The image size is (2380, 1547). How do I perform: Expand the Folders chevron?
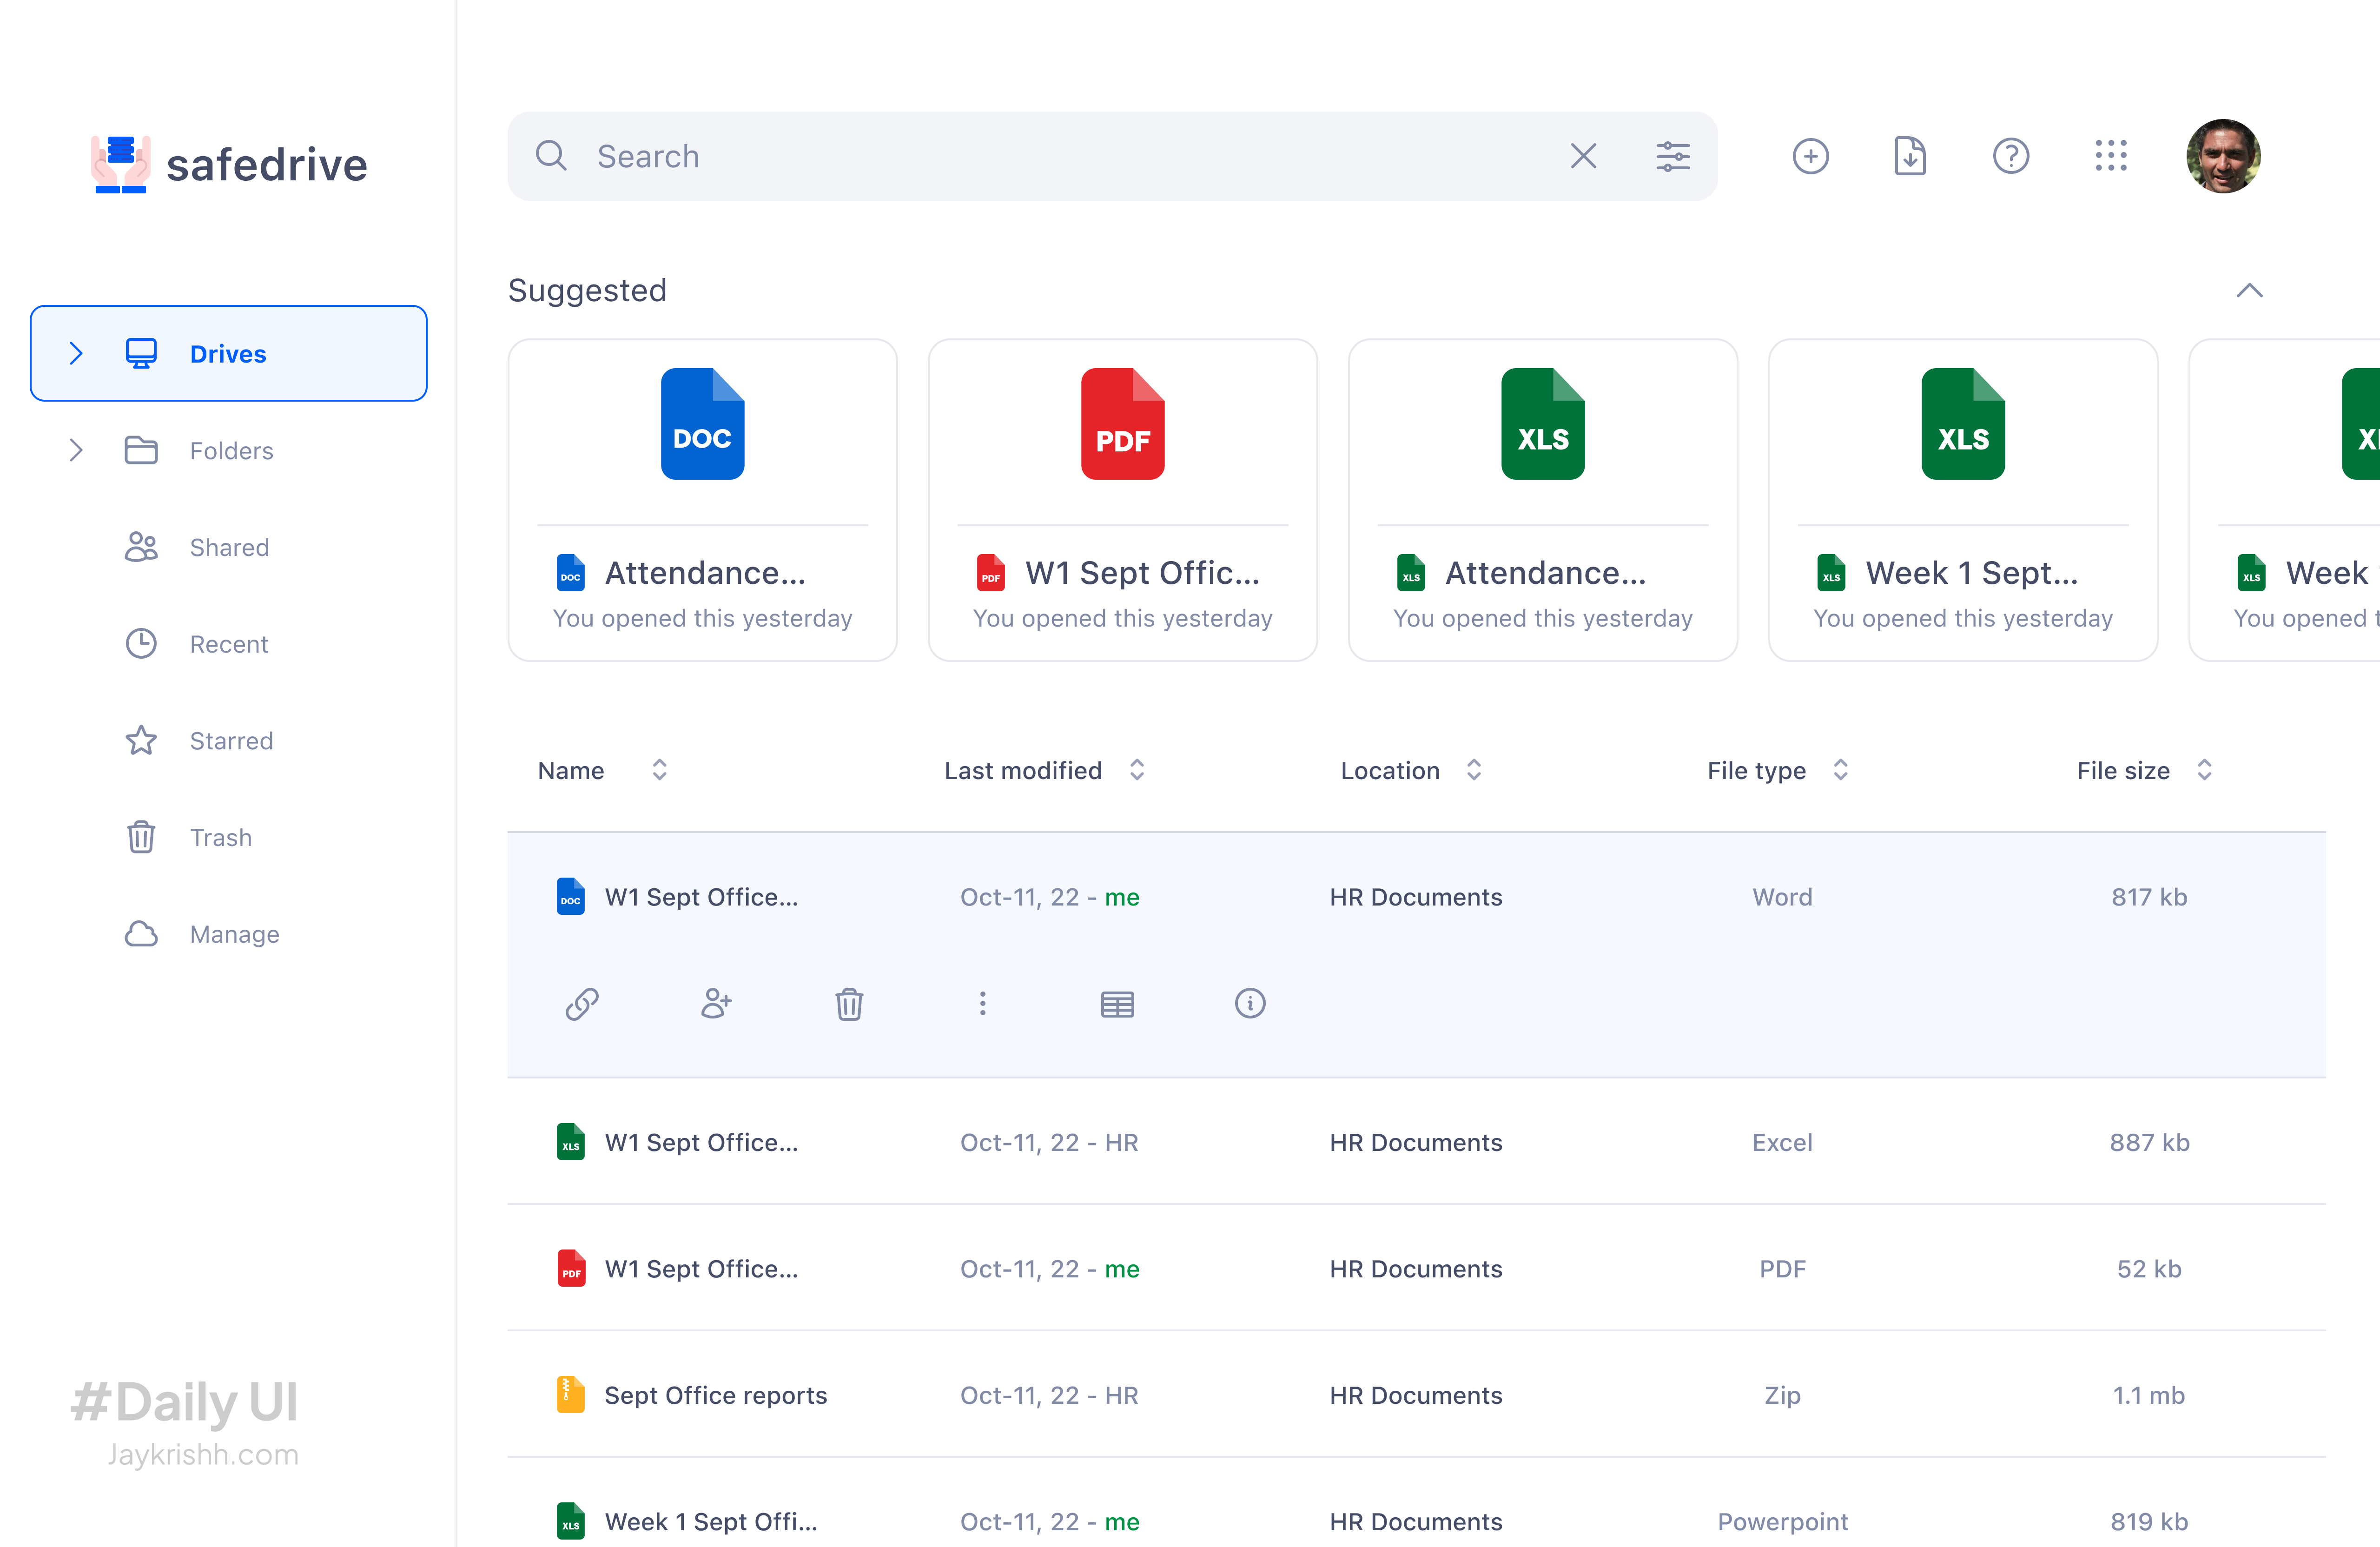(x=76, y=450)
